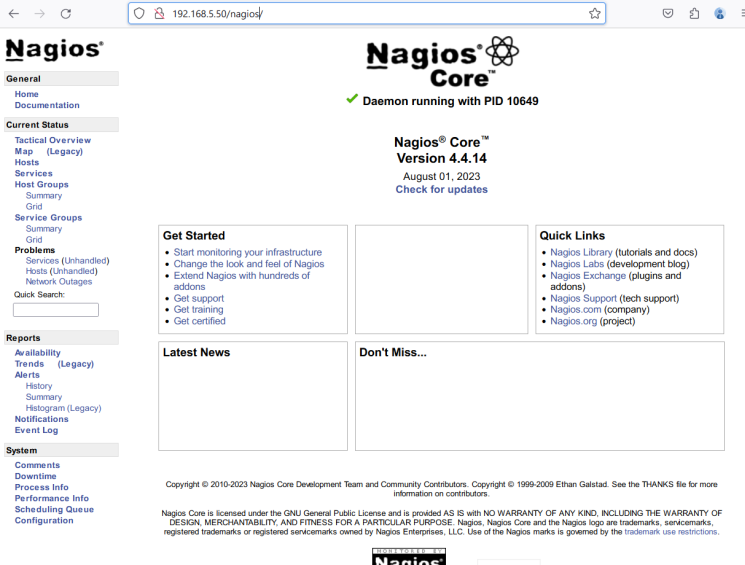Open alert History
This screenshot has height=565, width=745.
39,386
